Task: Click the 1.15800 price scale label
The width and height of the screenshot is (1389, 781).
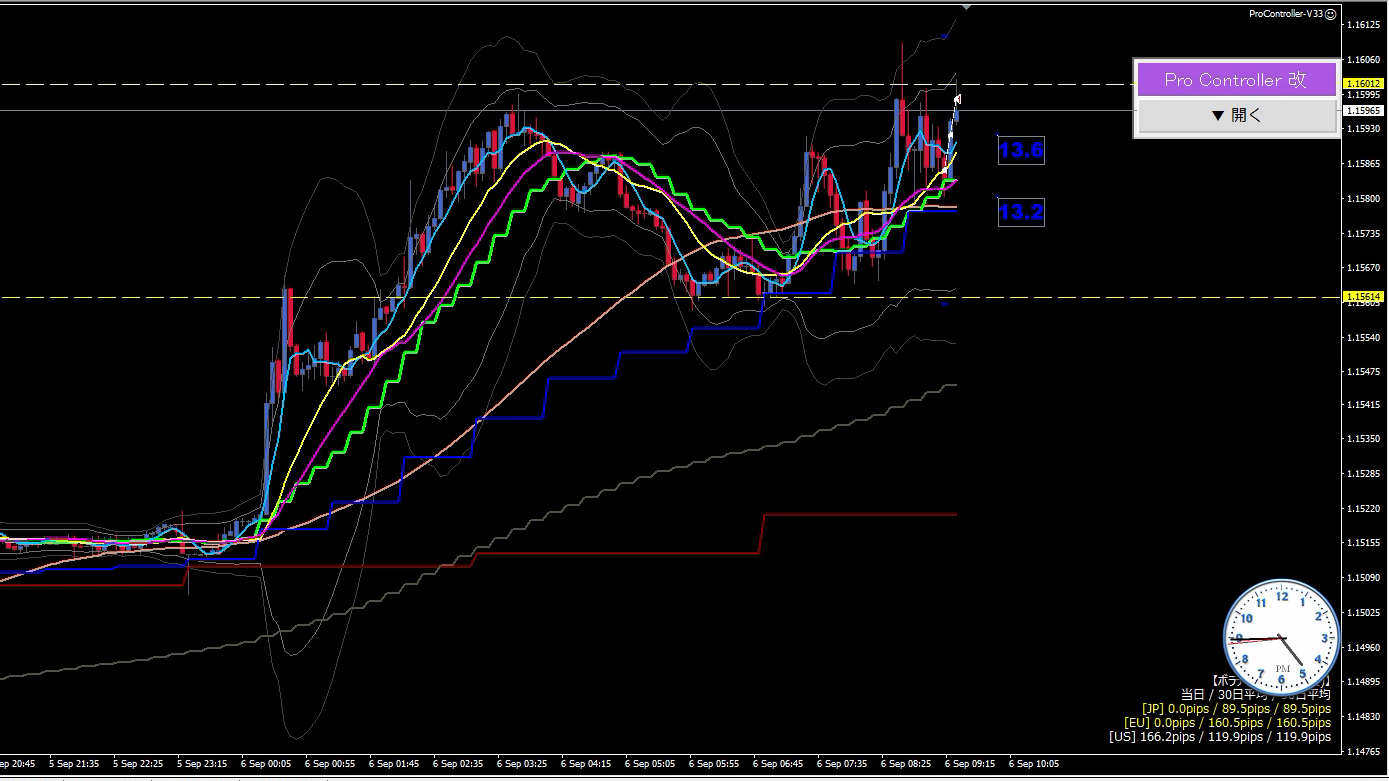Action: tap(1364, 199)
